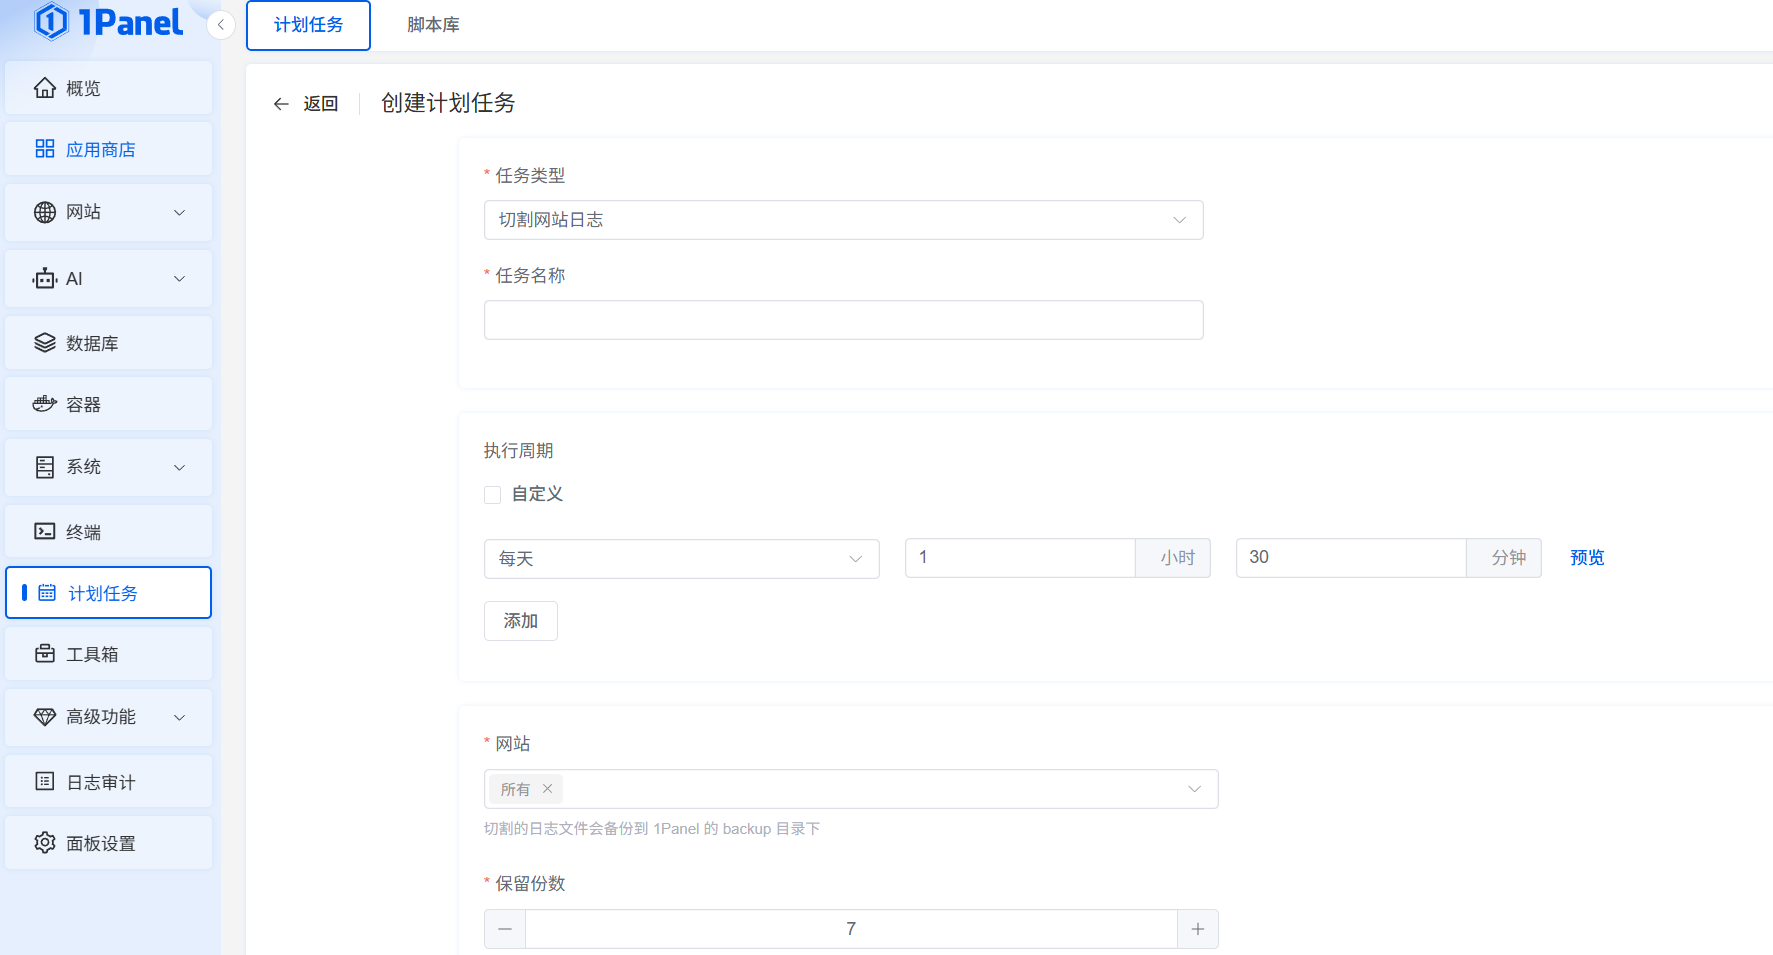Remove the 所有 tag from website selection
1773x955 pixels.
click(x=548, y=789)
